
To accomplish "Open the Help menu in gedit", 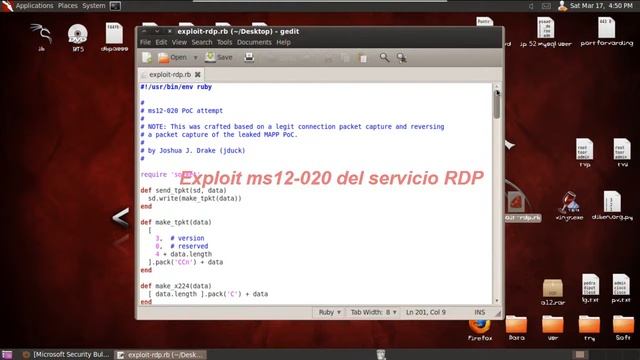I will pos(283,42).
